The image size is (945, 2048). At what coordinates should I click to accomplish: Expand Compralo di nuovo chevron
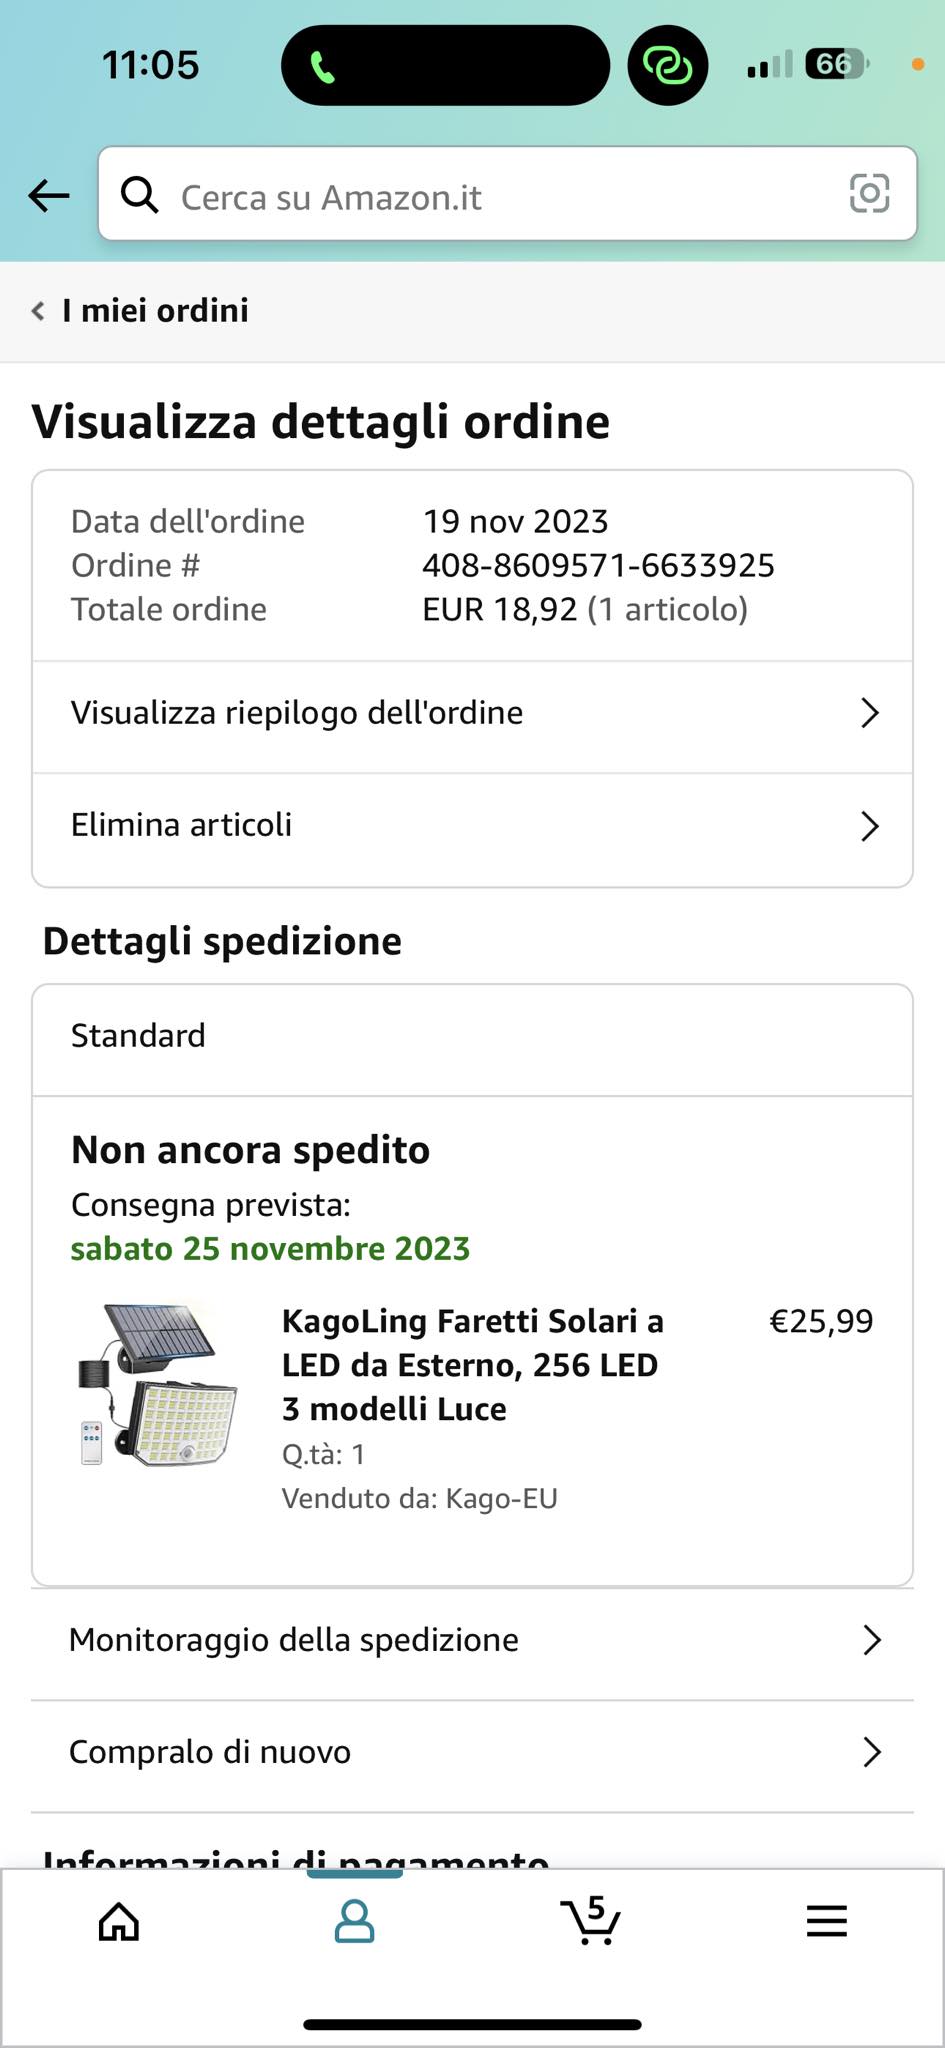point(871,1752)
